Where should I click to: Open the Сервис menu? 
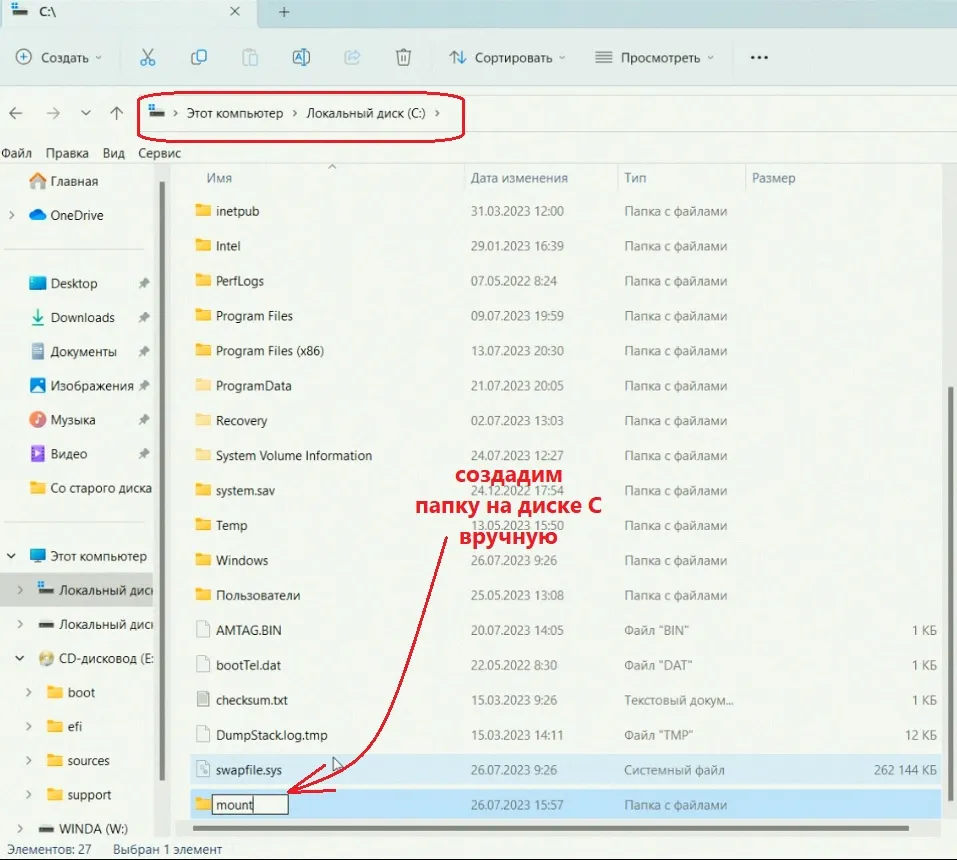click(159, 153)
